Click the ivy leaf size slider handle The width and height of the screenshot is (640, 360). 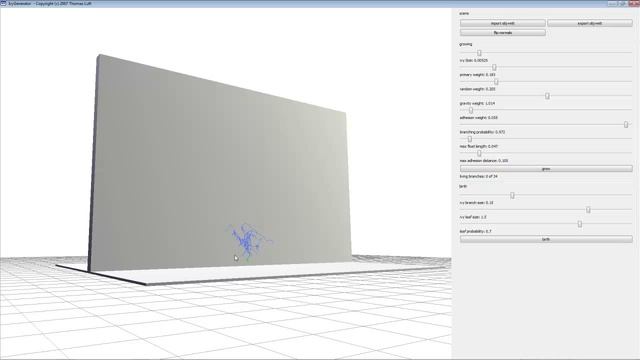[x=588, y=209]
